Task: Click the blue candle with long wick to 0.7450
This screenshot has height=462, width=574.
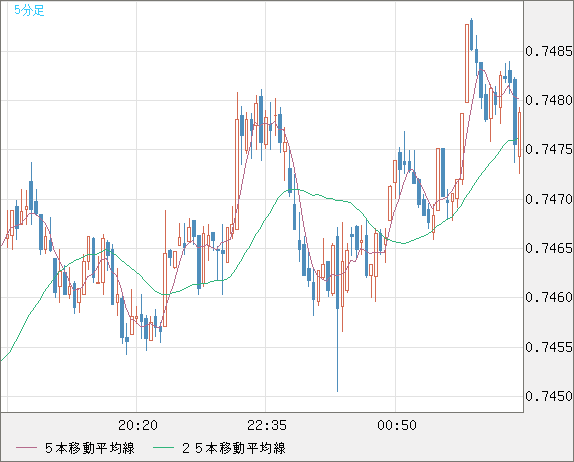Action: (338, 309)
